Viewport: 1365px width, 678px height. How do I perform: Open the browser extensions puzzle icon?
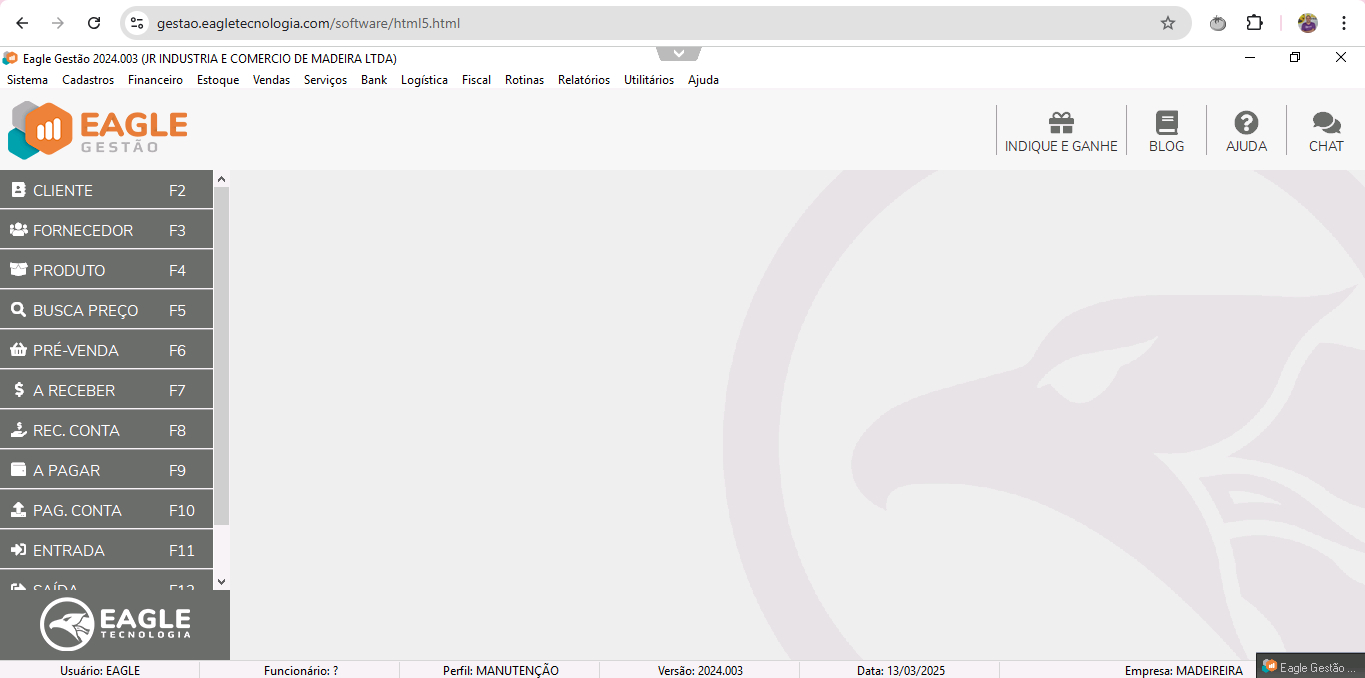[1254, 23]
